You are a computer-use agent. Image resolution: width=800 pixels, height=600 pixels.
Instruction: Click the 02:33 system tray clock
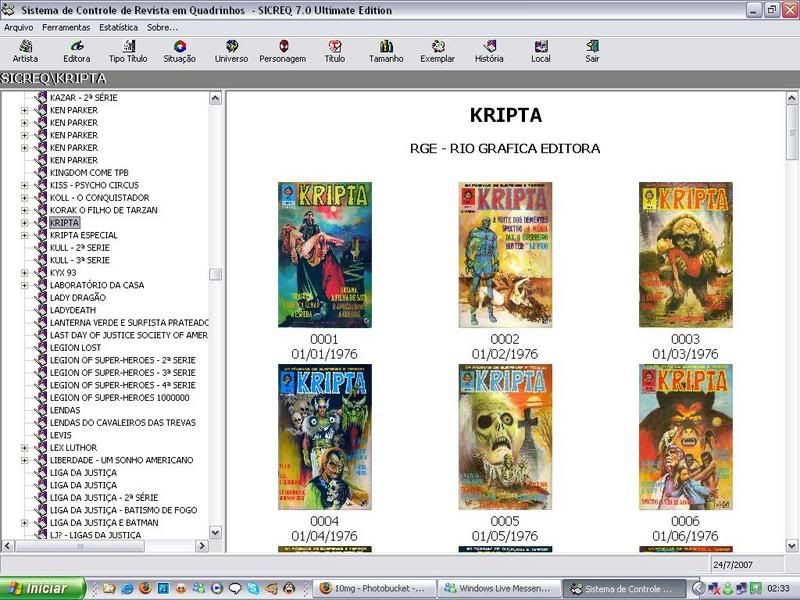[x=778, y=588]
